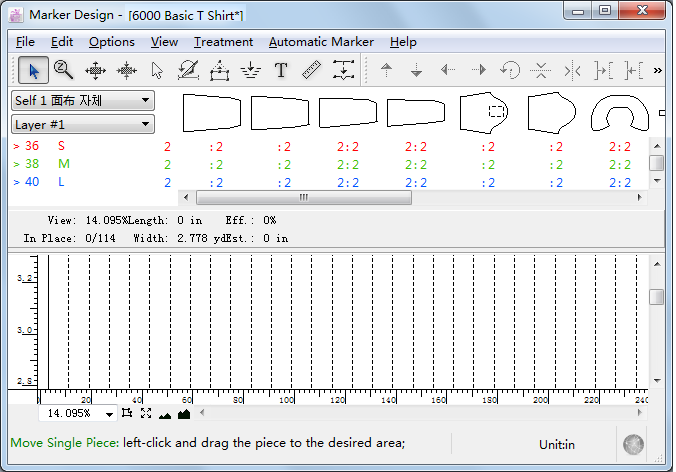Click the filled mountain display icon
The width and height of the screenshot is (676, 472).
(184, 414)
